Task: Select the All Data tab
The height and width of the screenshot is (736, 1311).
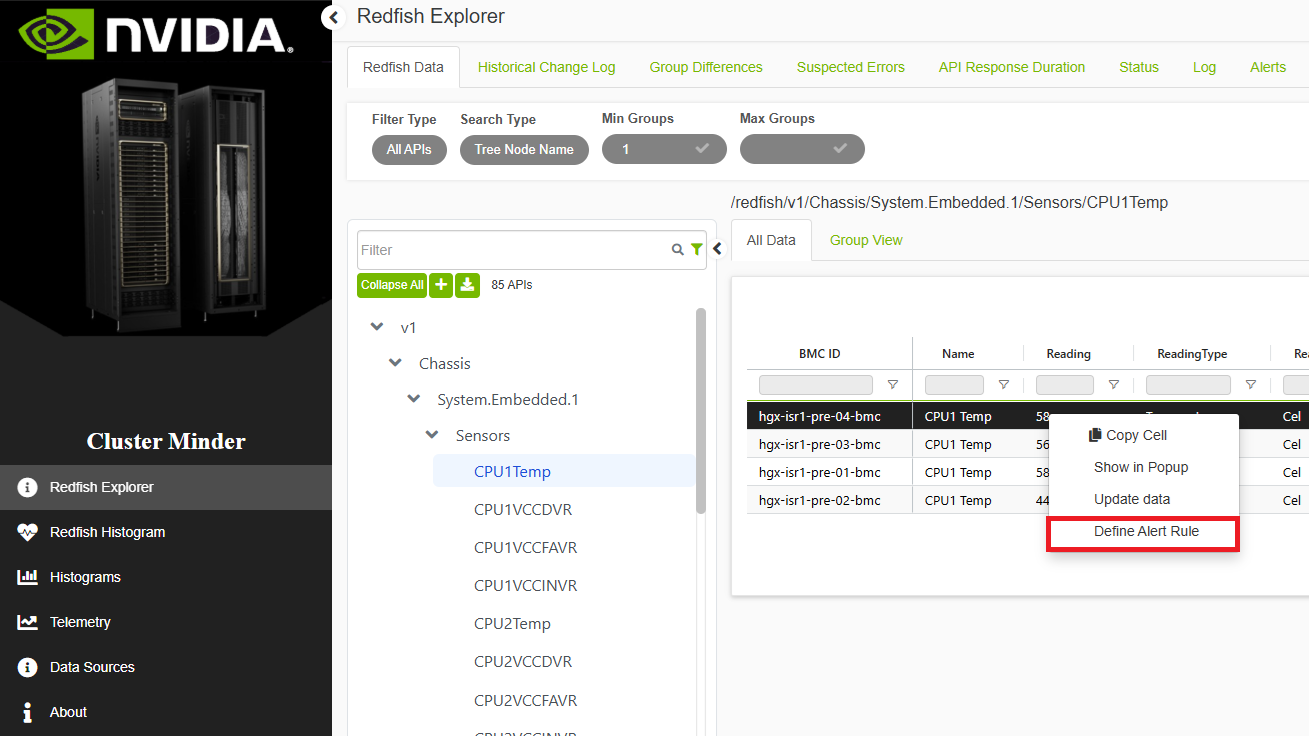Action: pyautogui.click(x=771, y=240)
